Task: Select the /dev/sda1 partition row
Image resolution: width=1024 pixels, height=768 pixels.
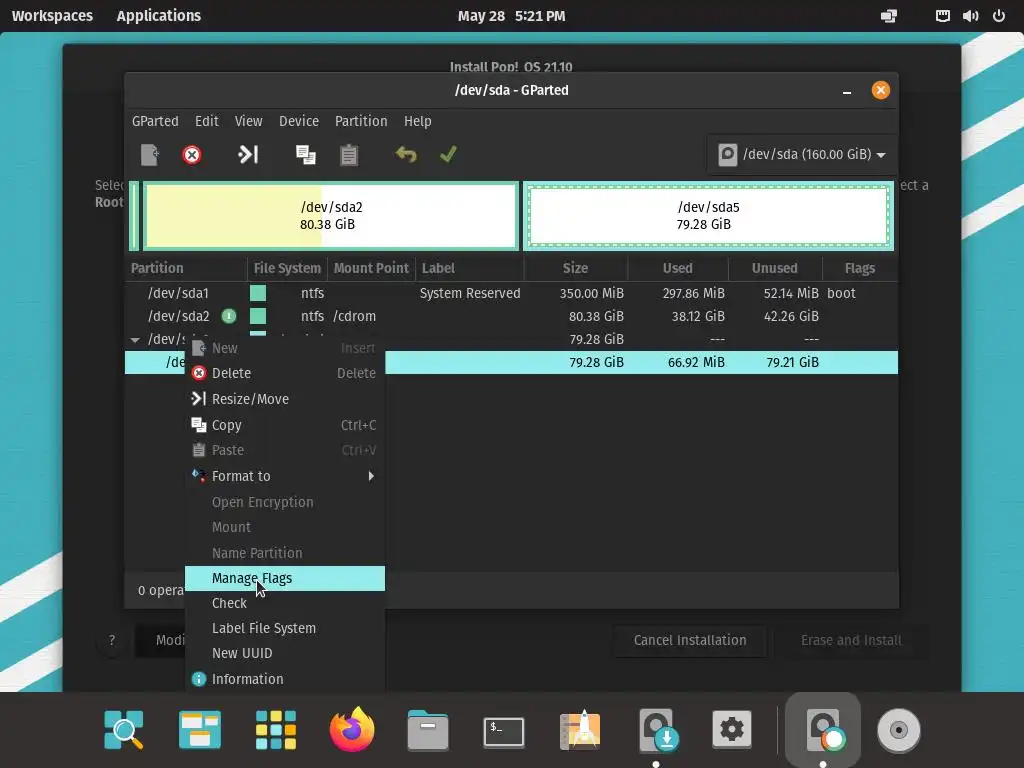Action: pyautogui.click(x=511, y=293)
